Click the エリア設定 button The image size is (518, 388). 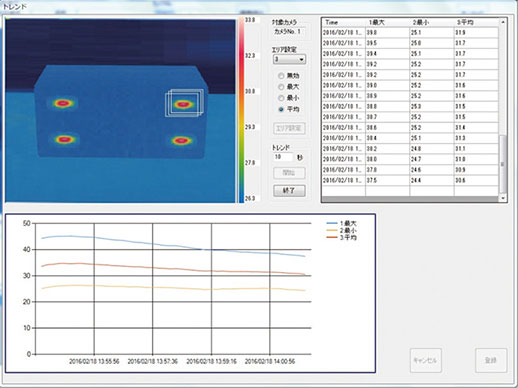click(289, 128)
